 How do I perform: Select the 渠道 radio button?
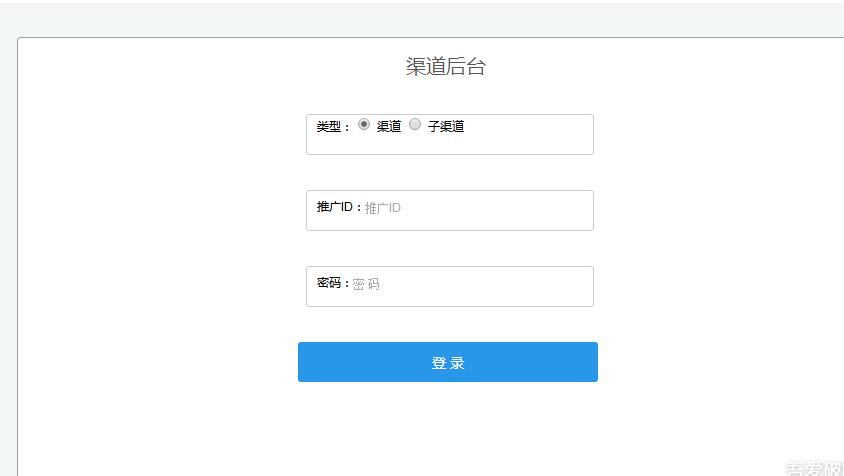[x=364, y=124]
